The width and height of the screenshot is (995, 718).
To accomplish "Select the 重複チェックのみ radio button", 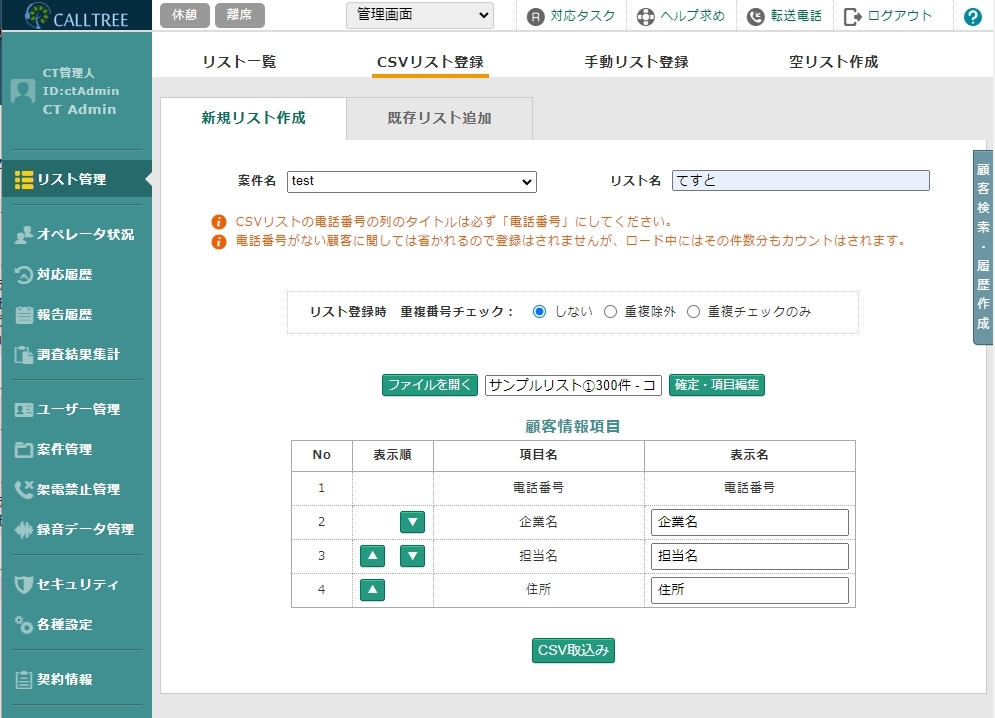I will [x=694, y=312].
